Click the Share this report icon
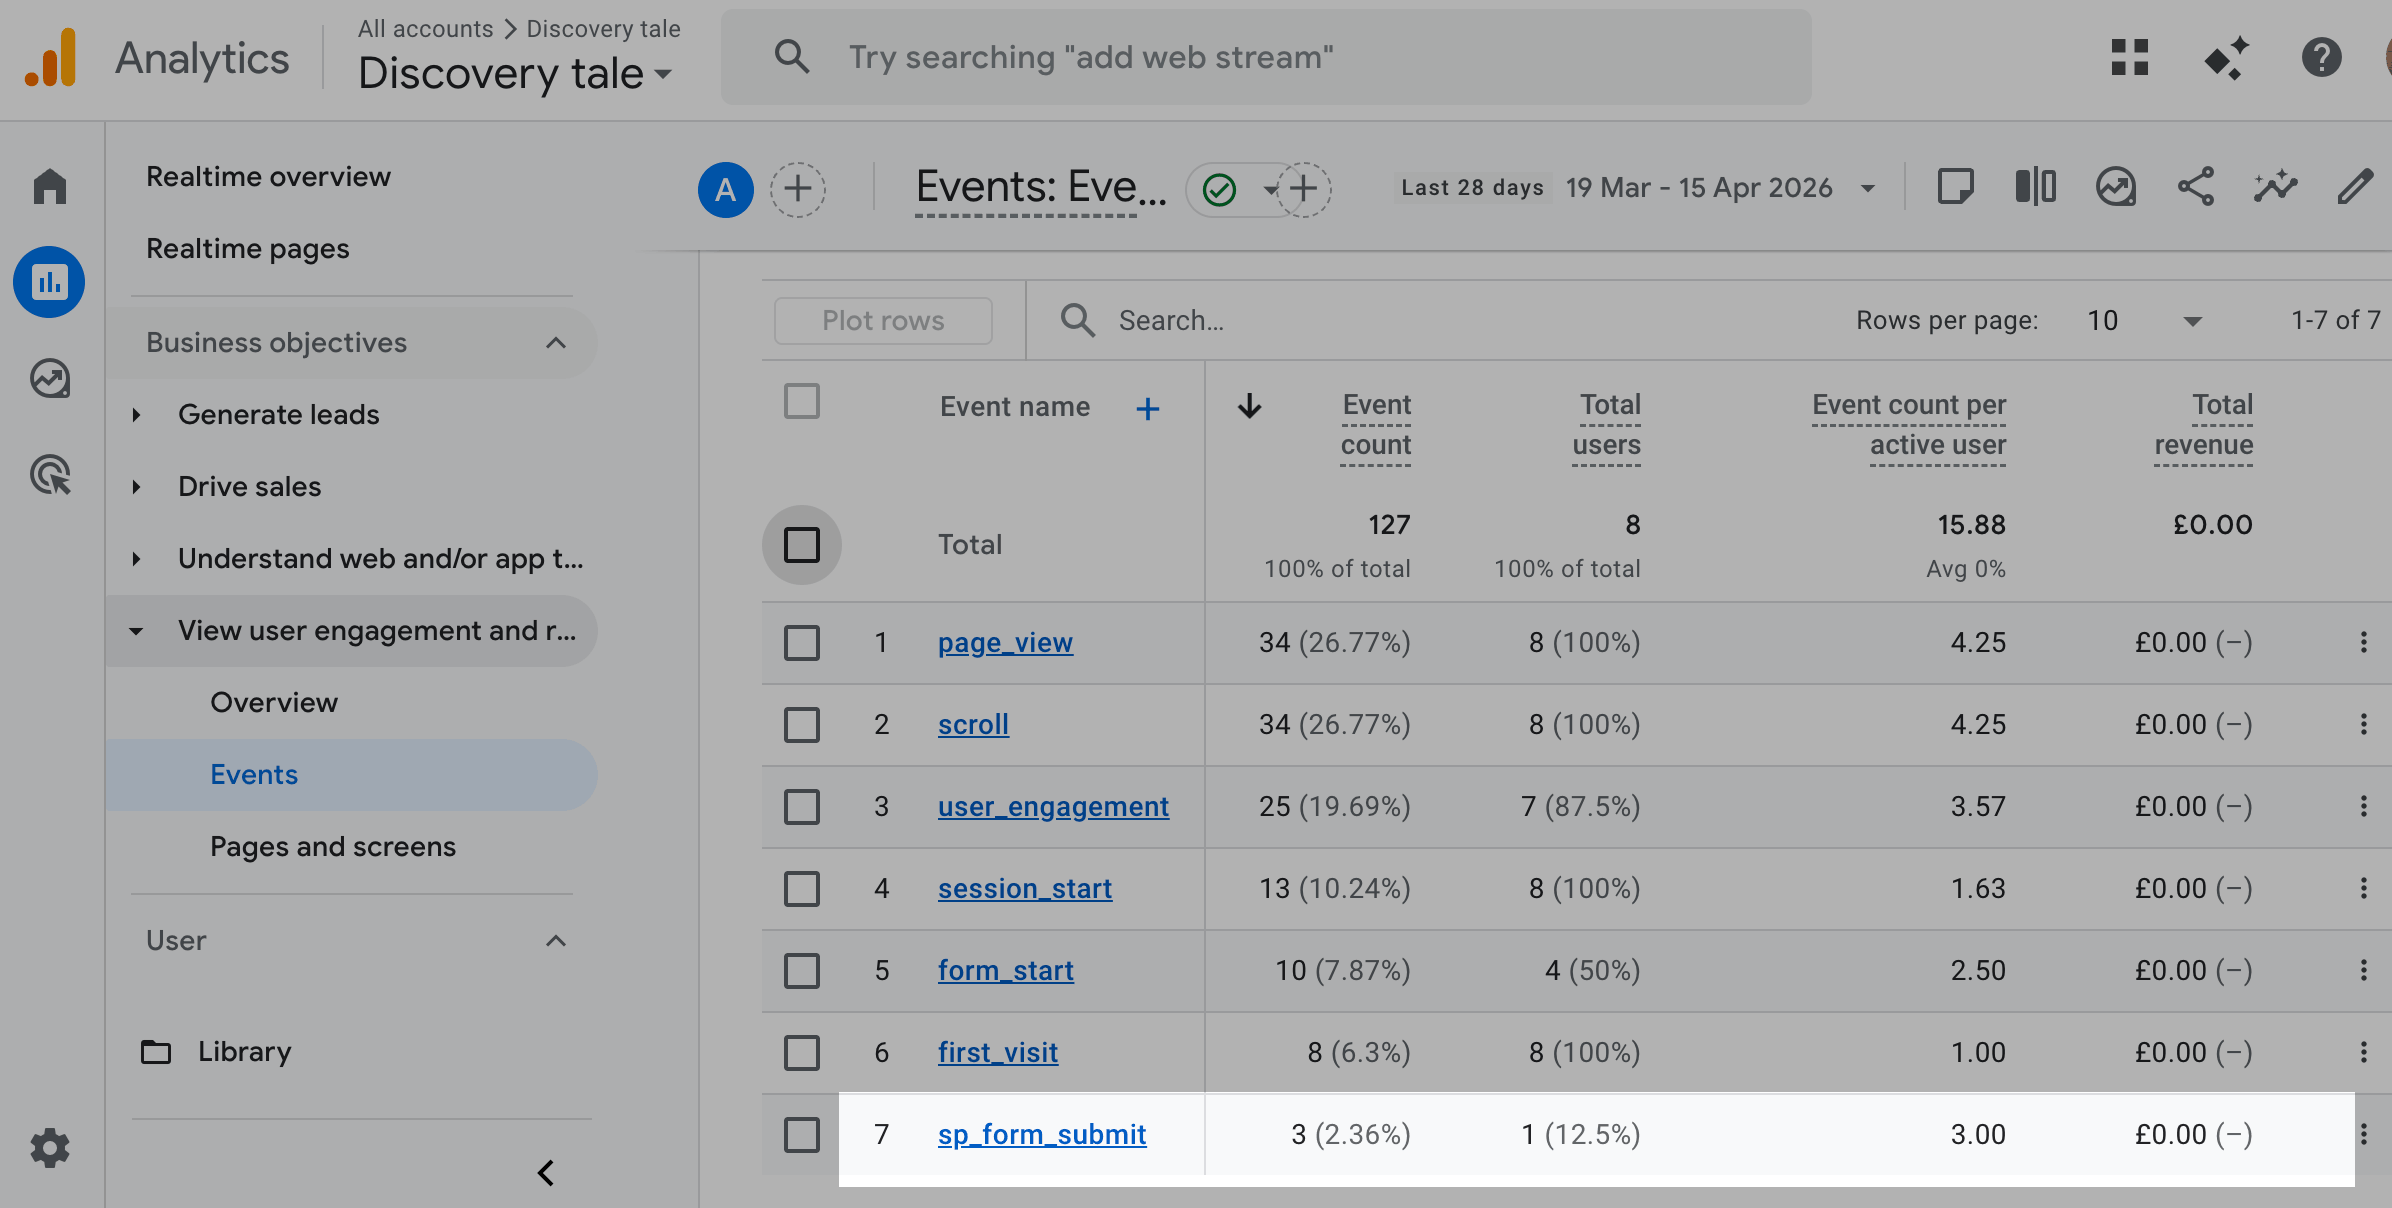 2195,187
